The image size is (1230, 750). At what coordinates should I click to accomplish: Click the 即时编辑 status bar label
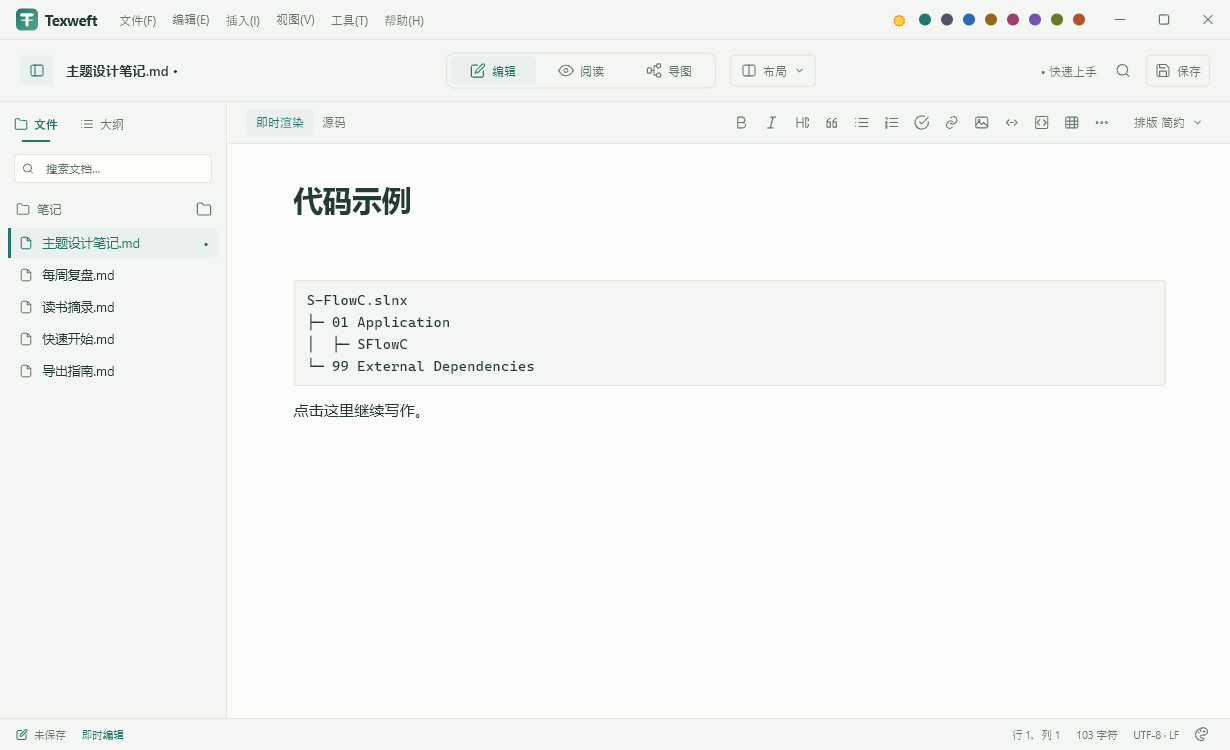pyautogui.click(x=103, y=735)
